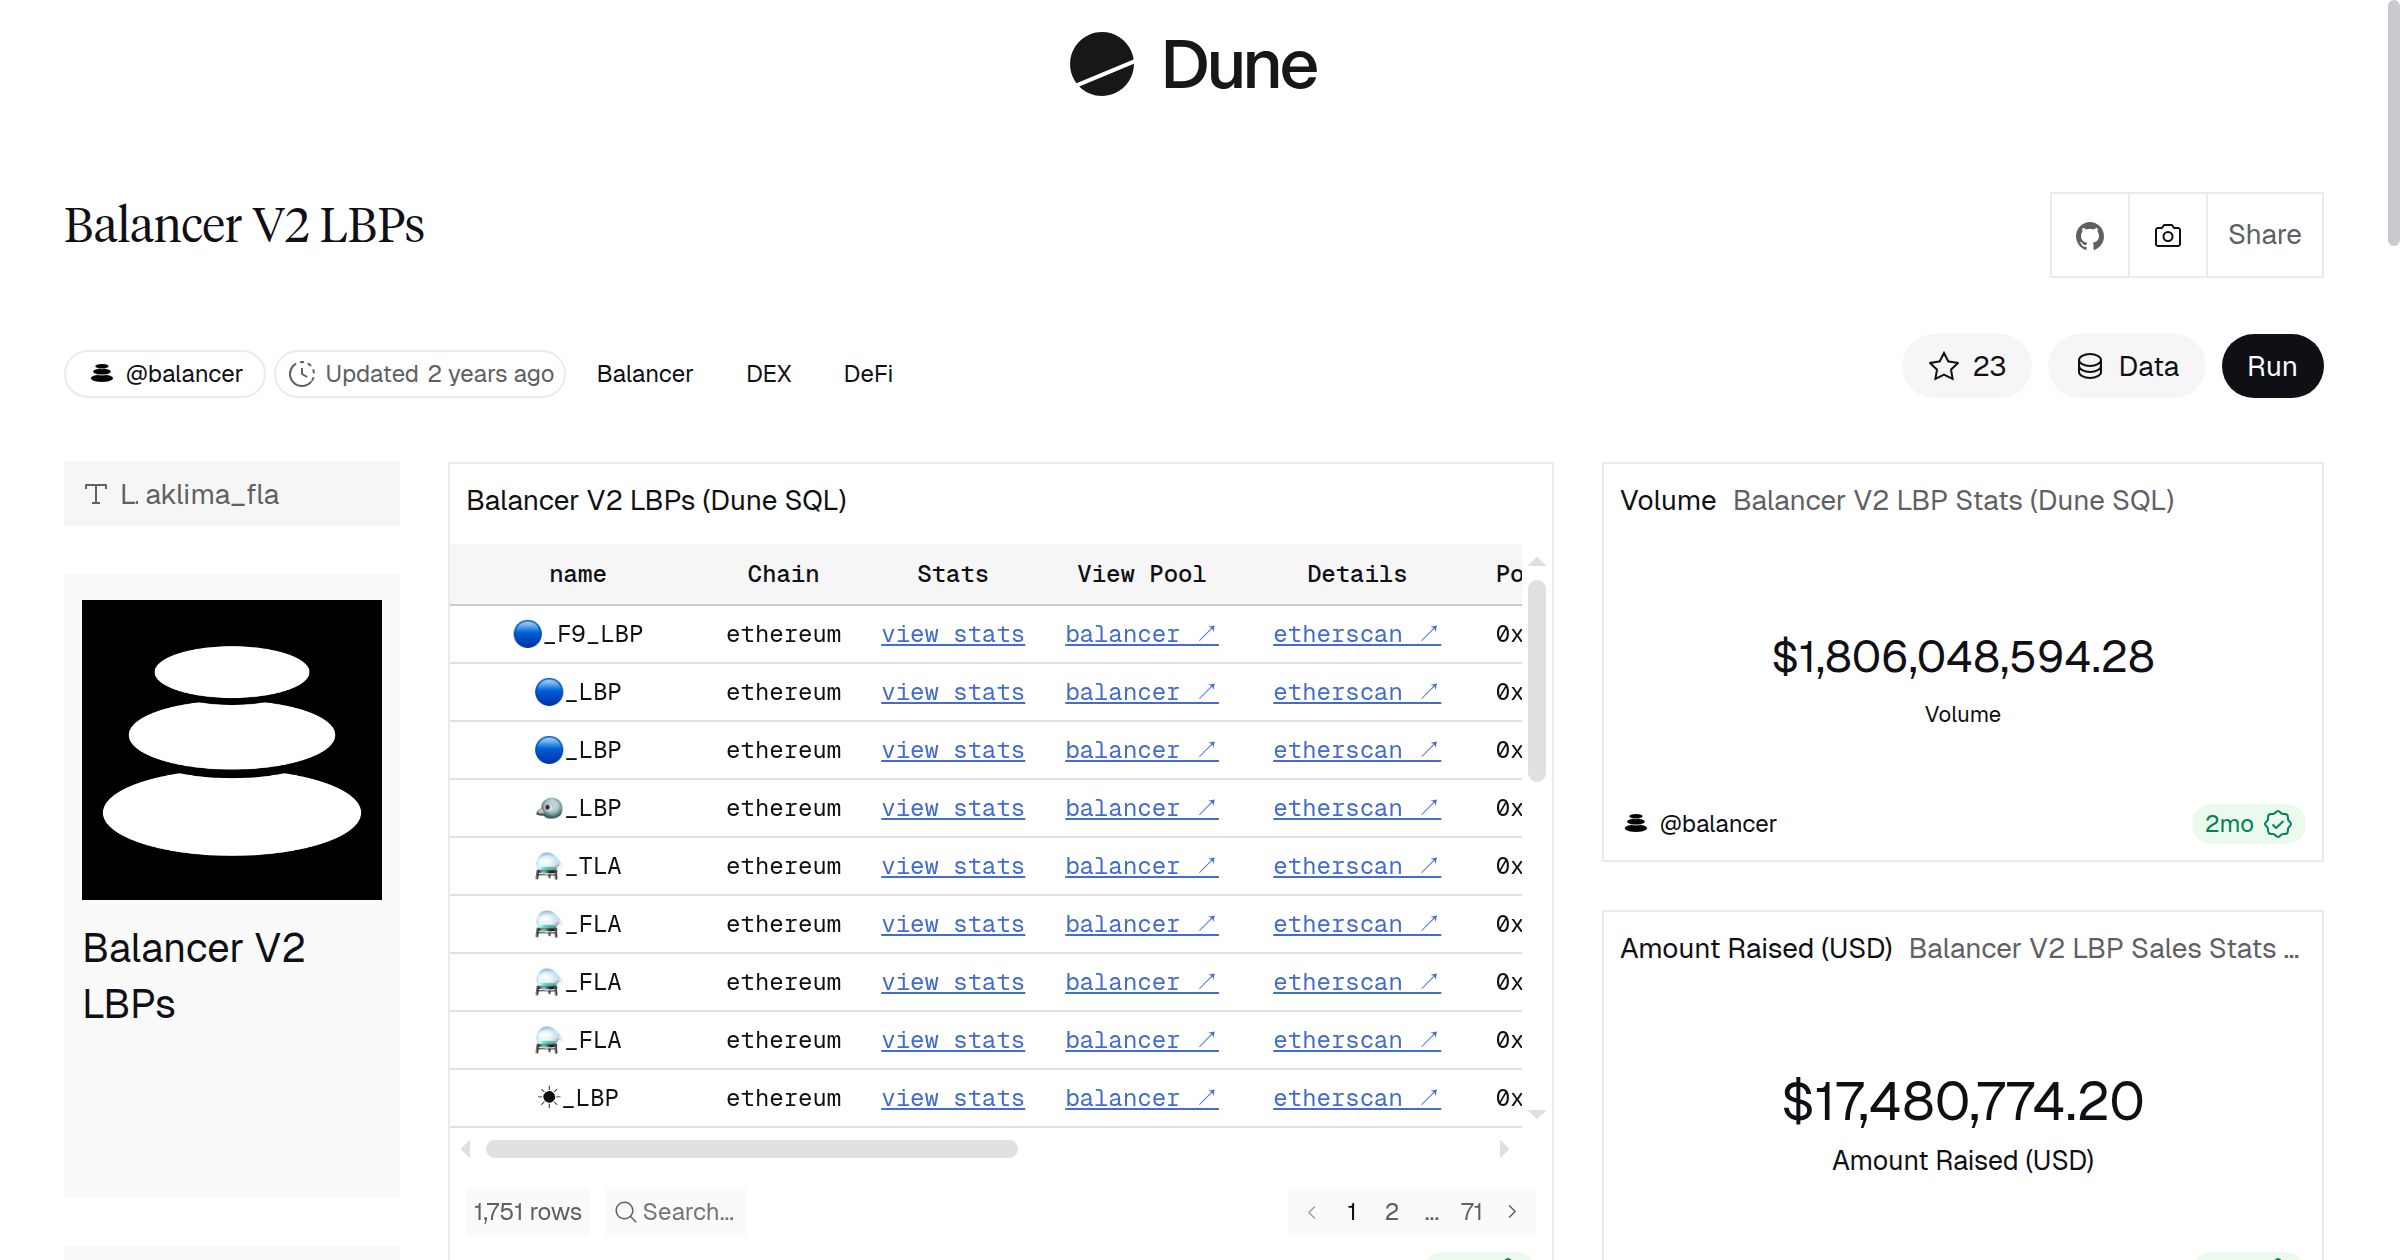Open etherscan link in _TLA row
The height and width of the screenshot is (1260, 2400).
coord(1355,866)
